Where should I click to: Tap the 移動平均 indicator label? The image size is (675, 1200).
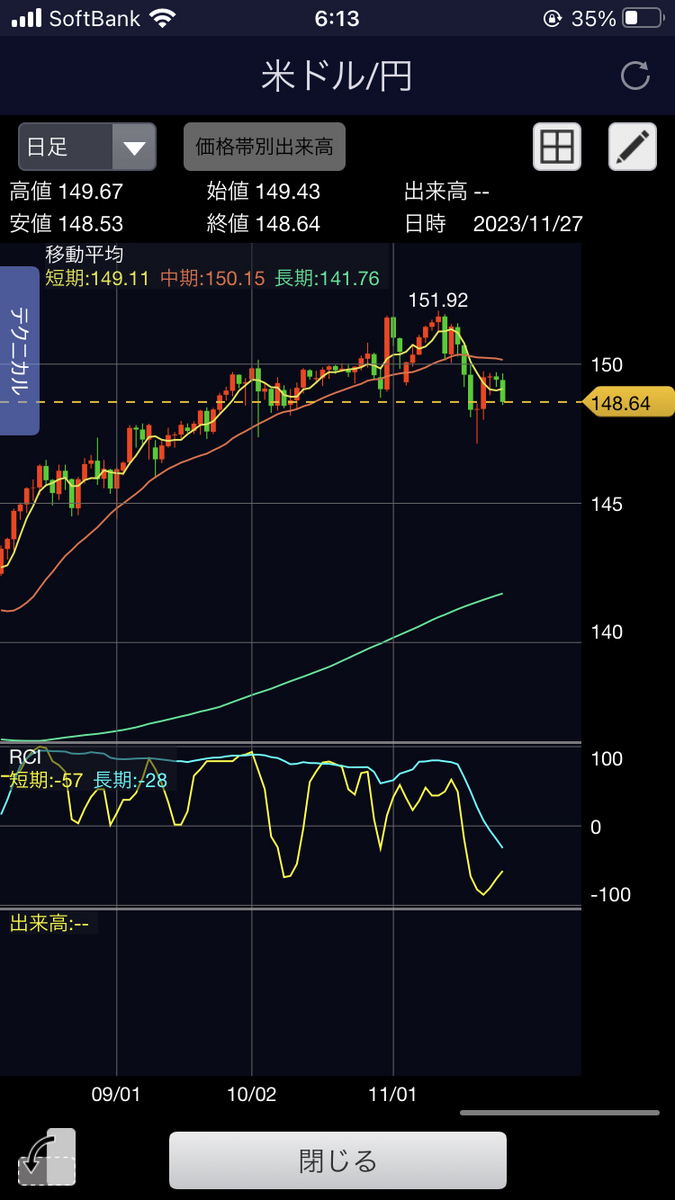tap(84, 254)
